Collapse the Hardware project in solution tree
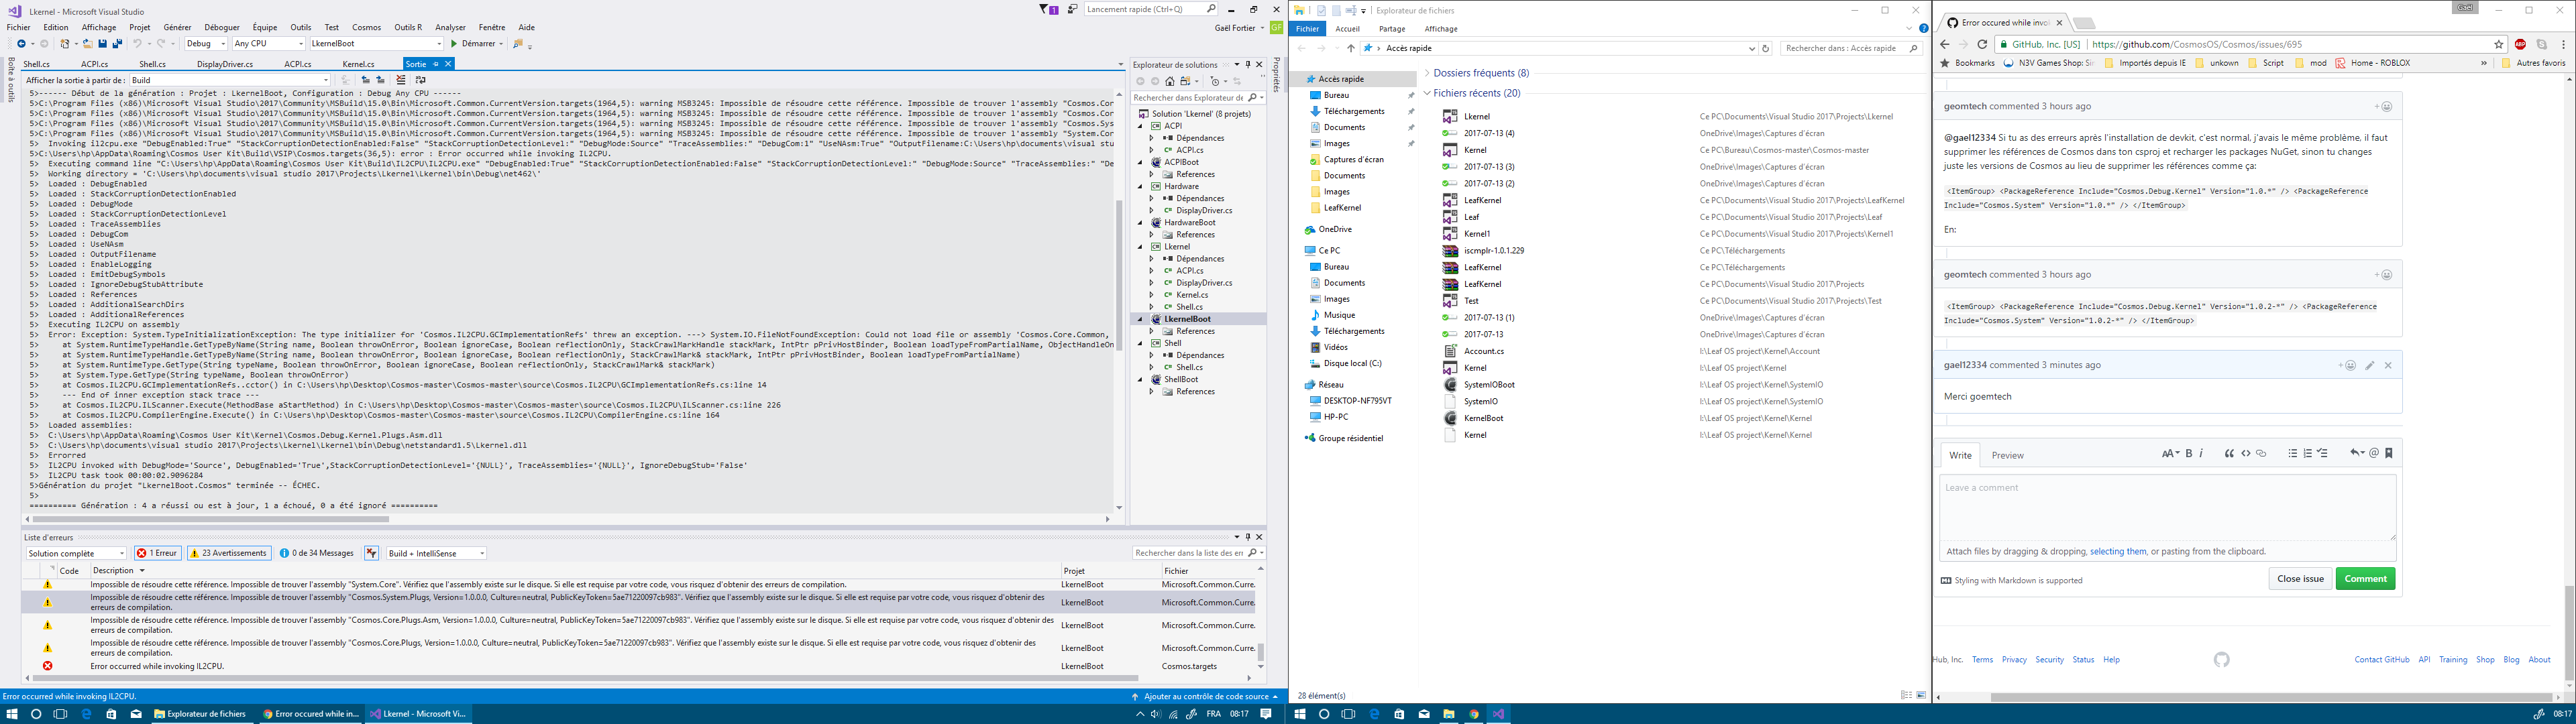 (x=1141, y=186)
